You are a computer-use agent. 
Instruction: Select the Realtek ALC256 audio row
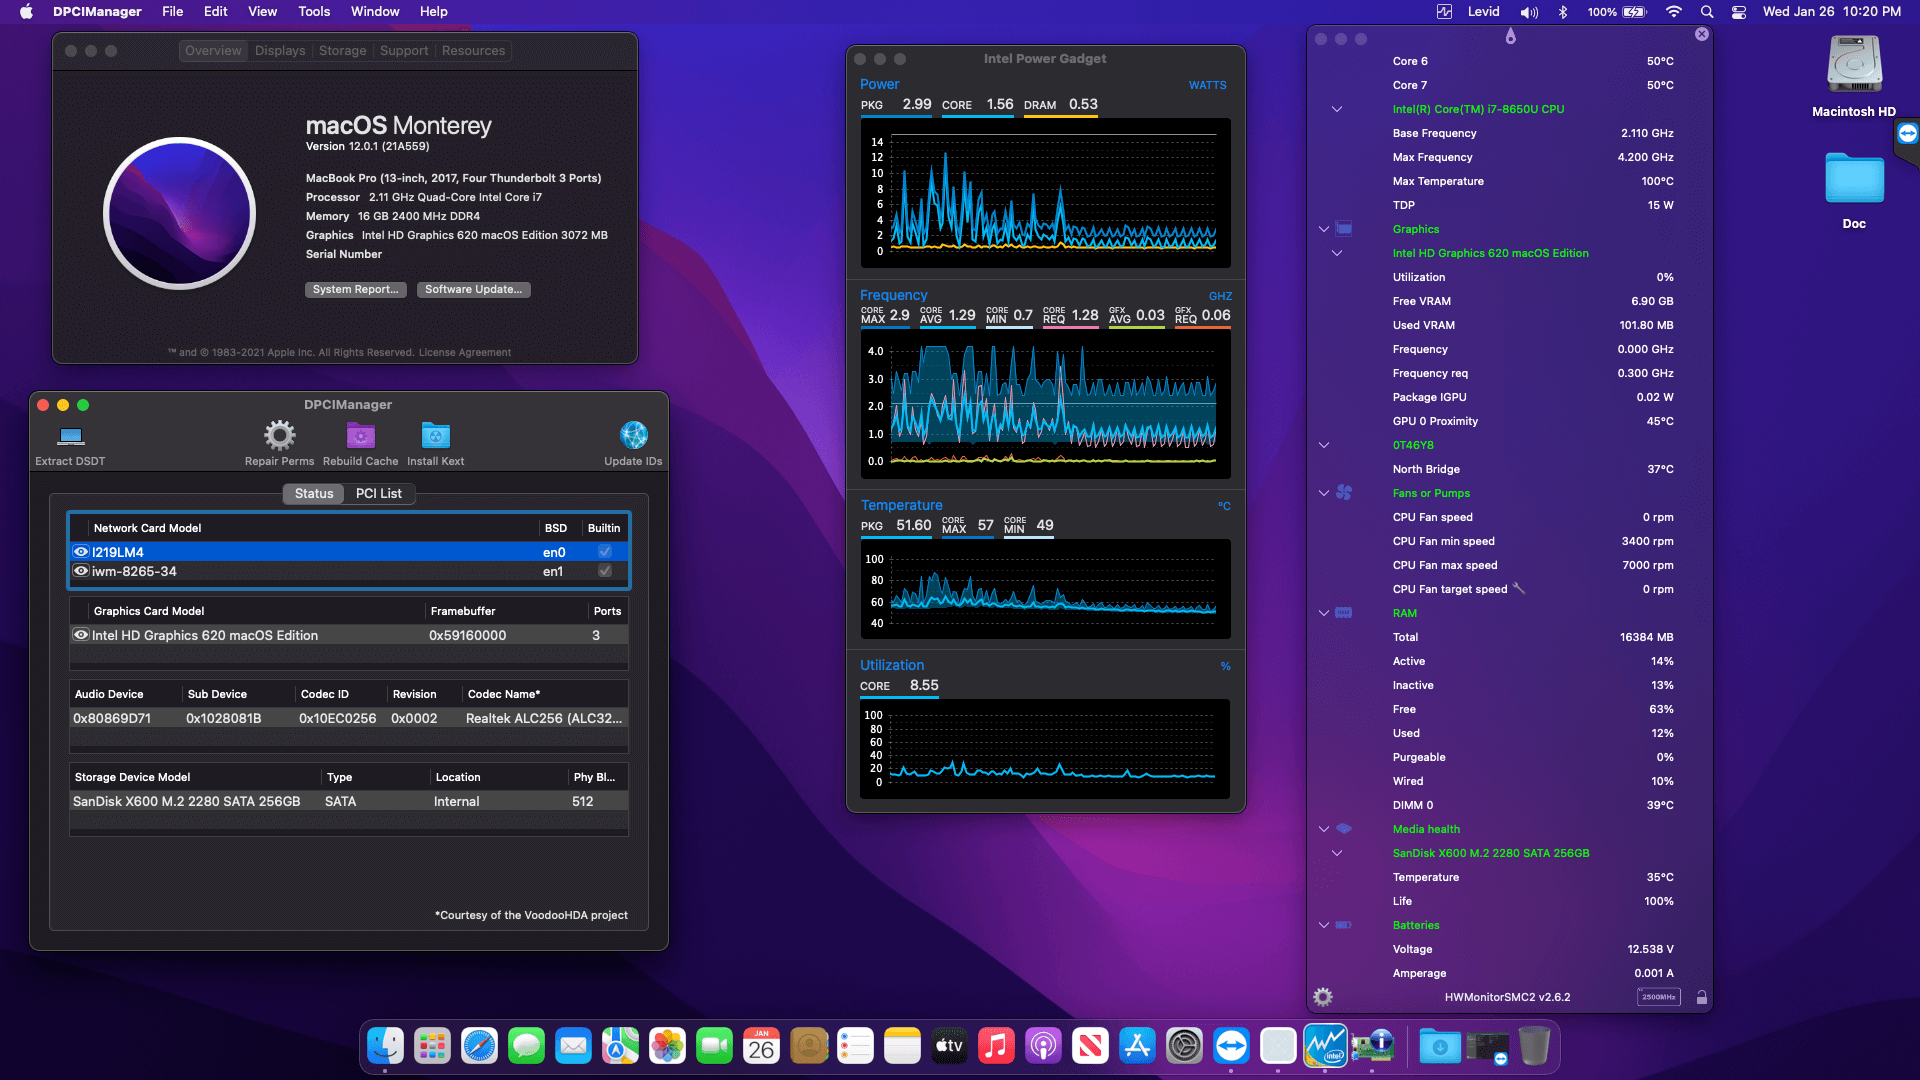point(349,719)
